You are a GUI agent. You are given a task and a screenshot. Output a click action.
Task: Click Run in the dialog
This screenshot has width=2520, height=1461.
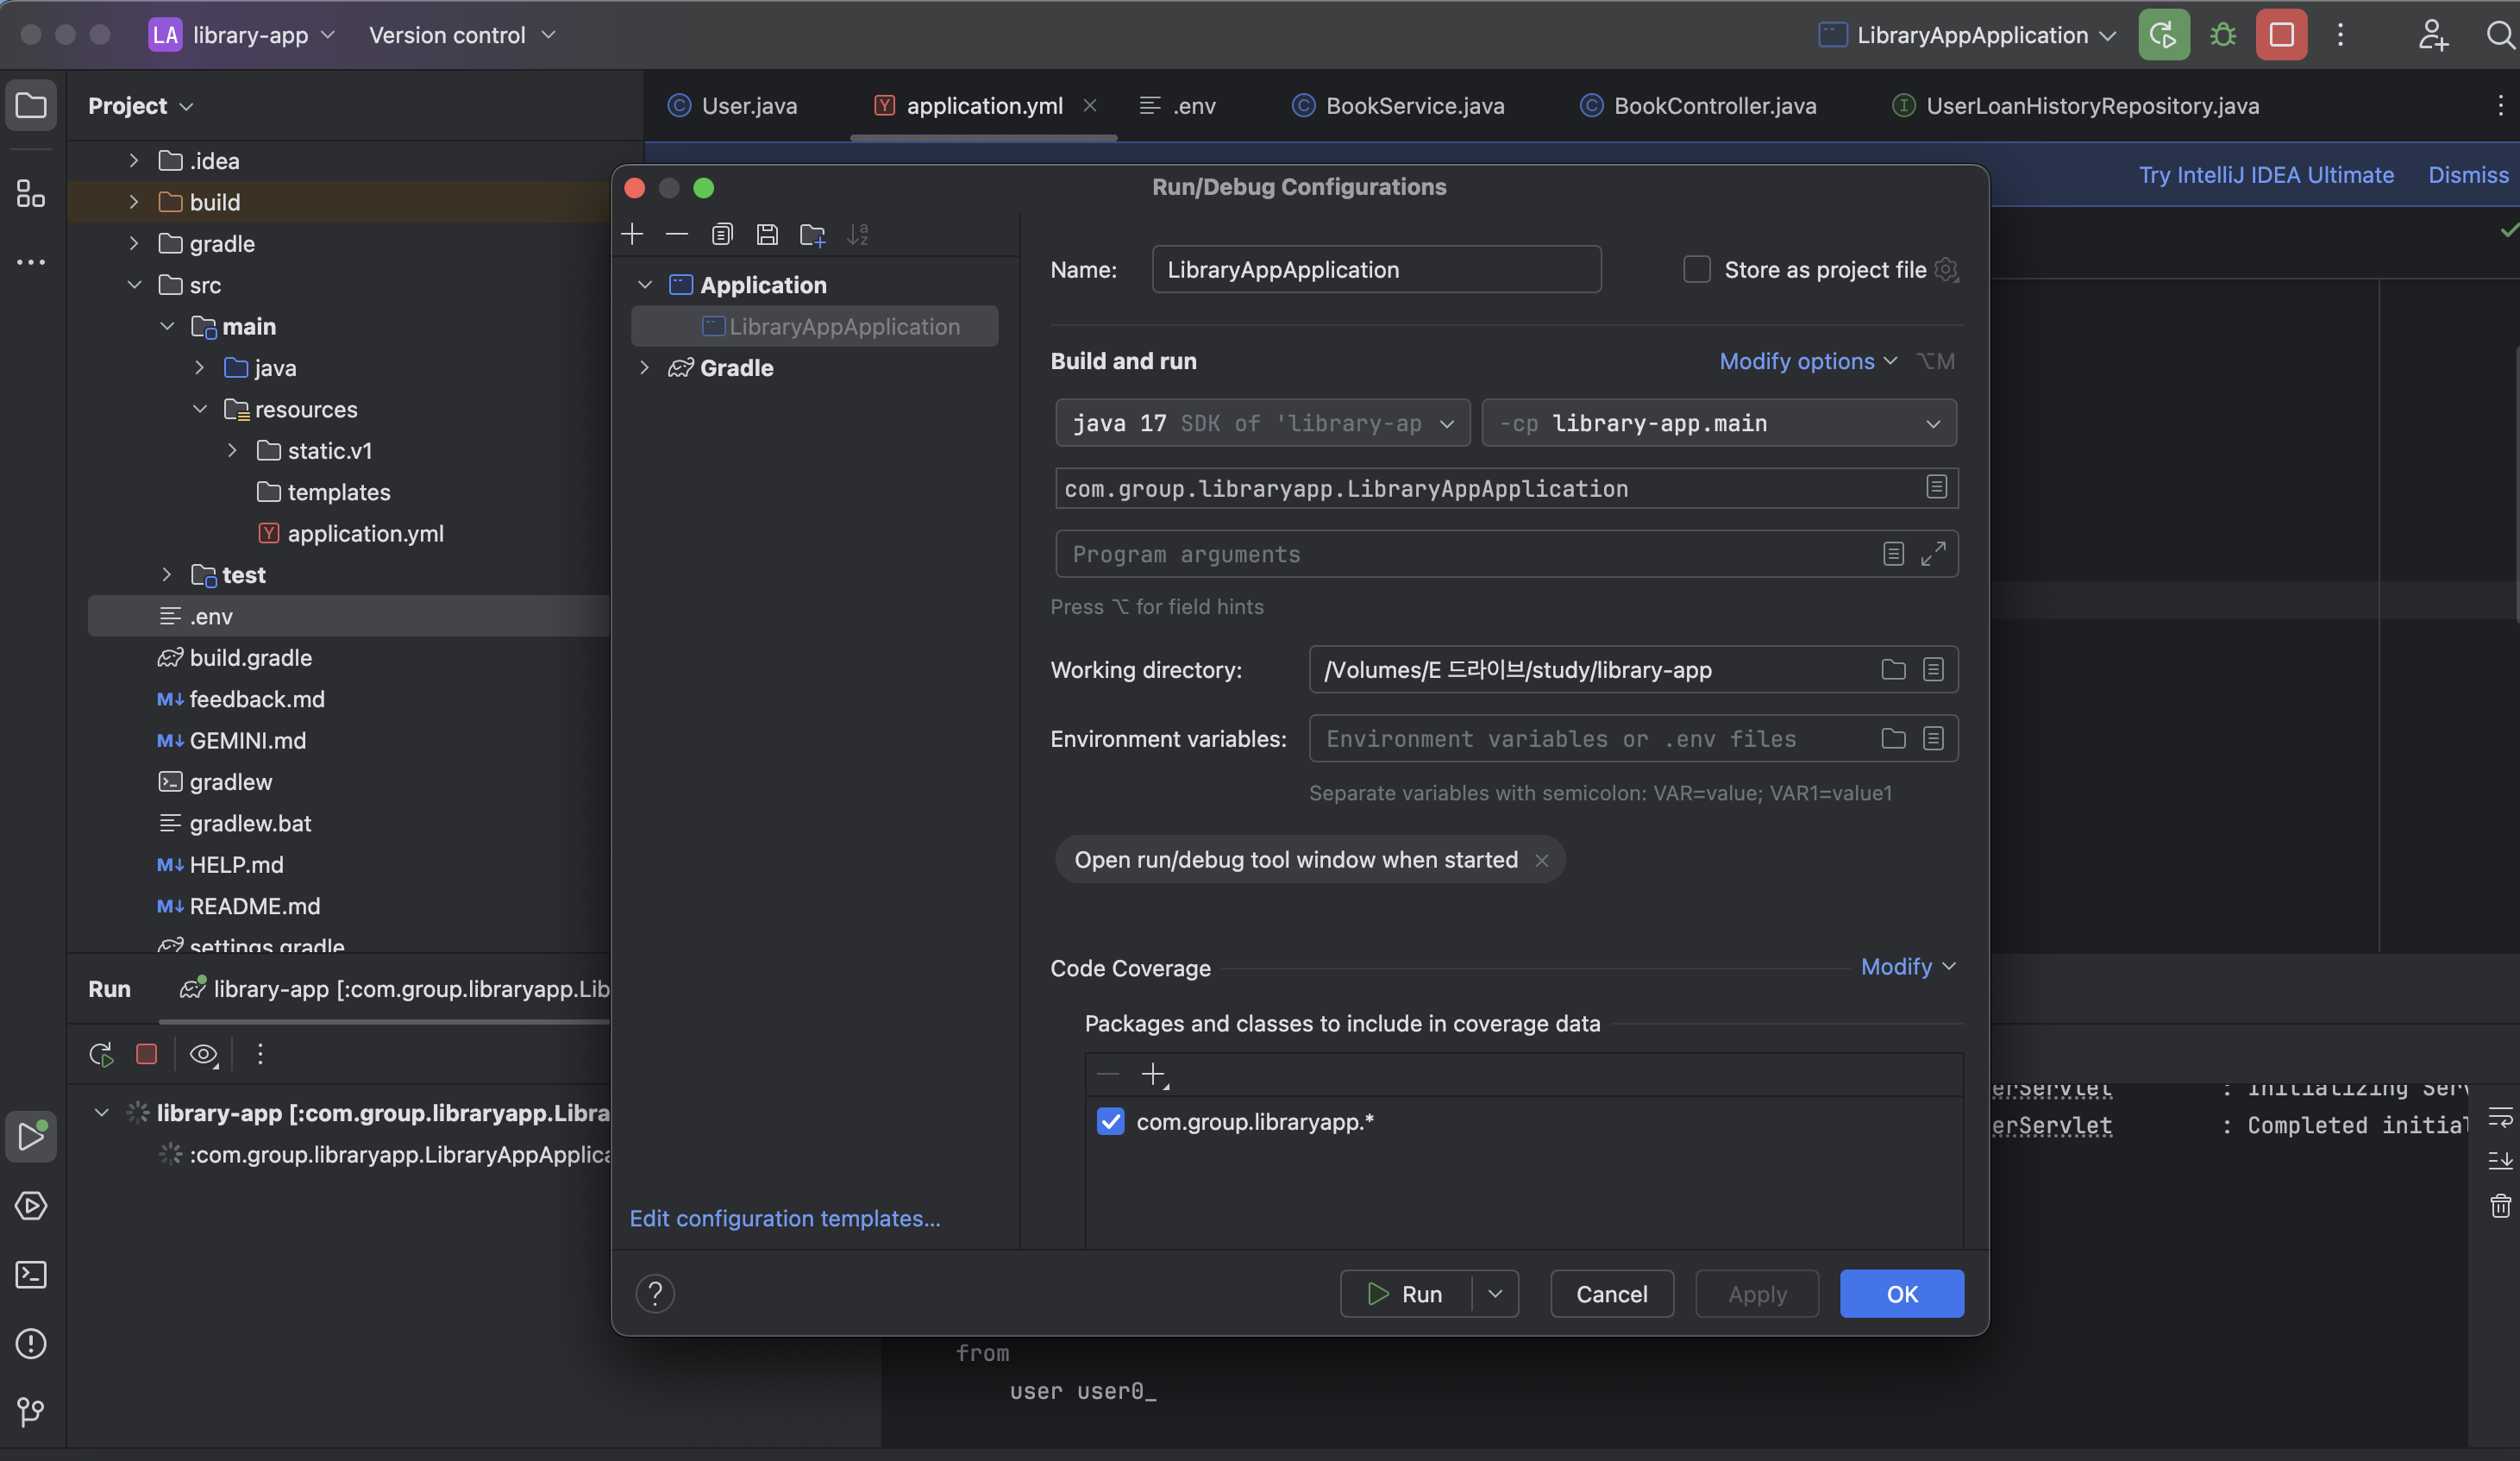point(1405,1293)
